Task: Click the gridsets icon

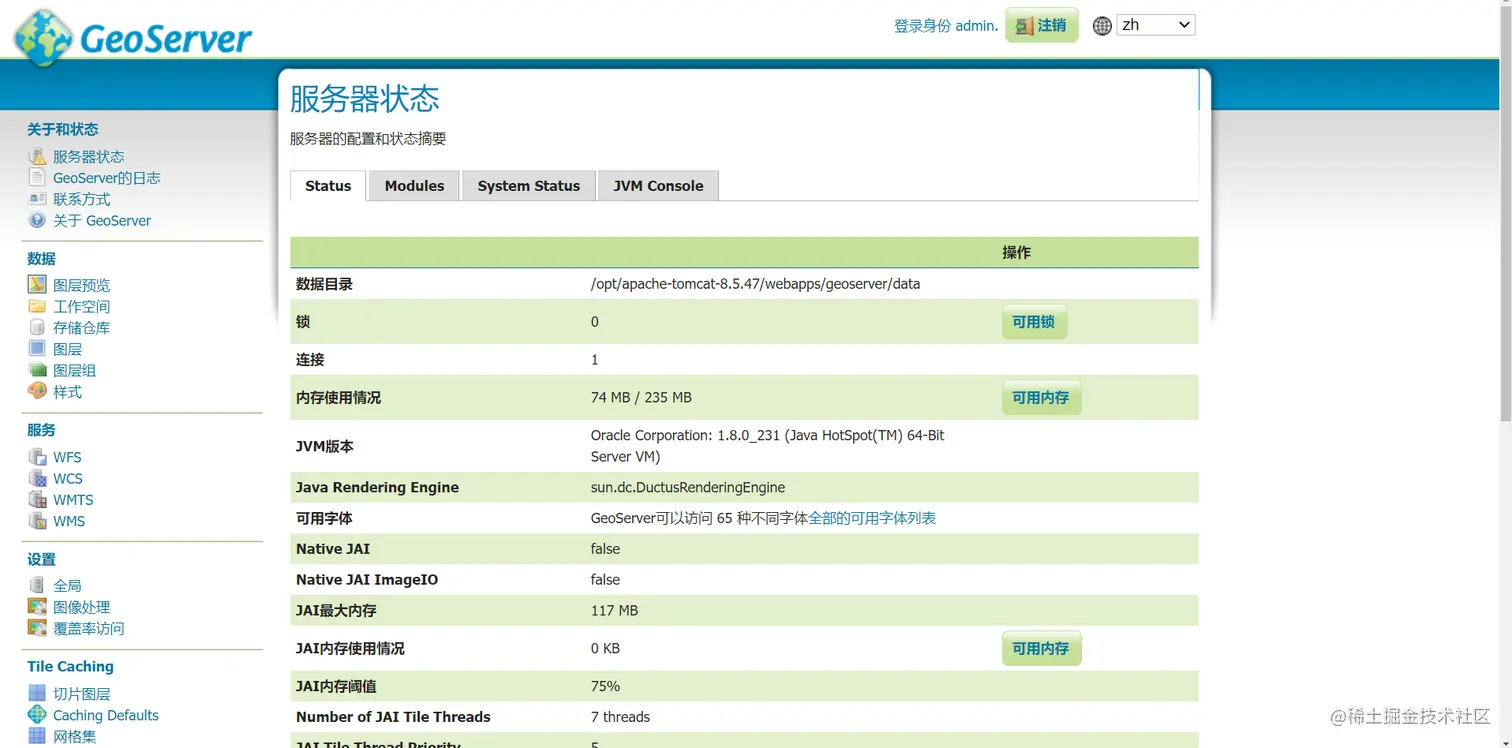Action: [37, 736]
